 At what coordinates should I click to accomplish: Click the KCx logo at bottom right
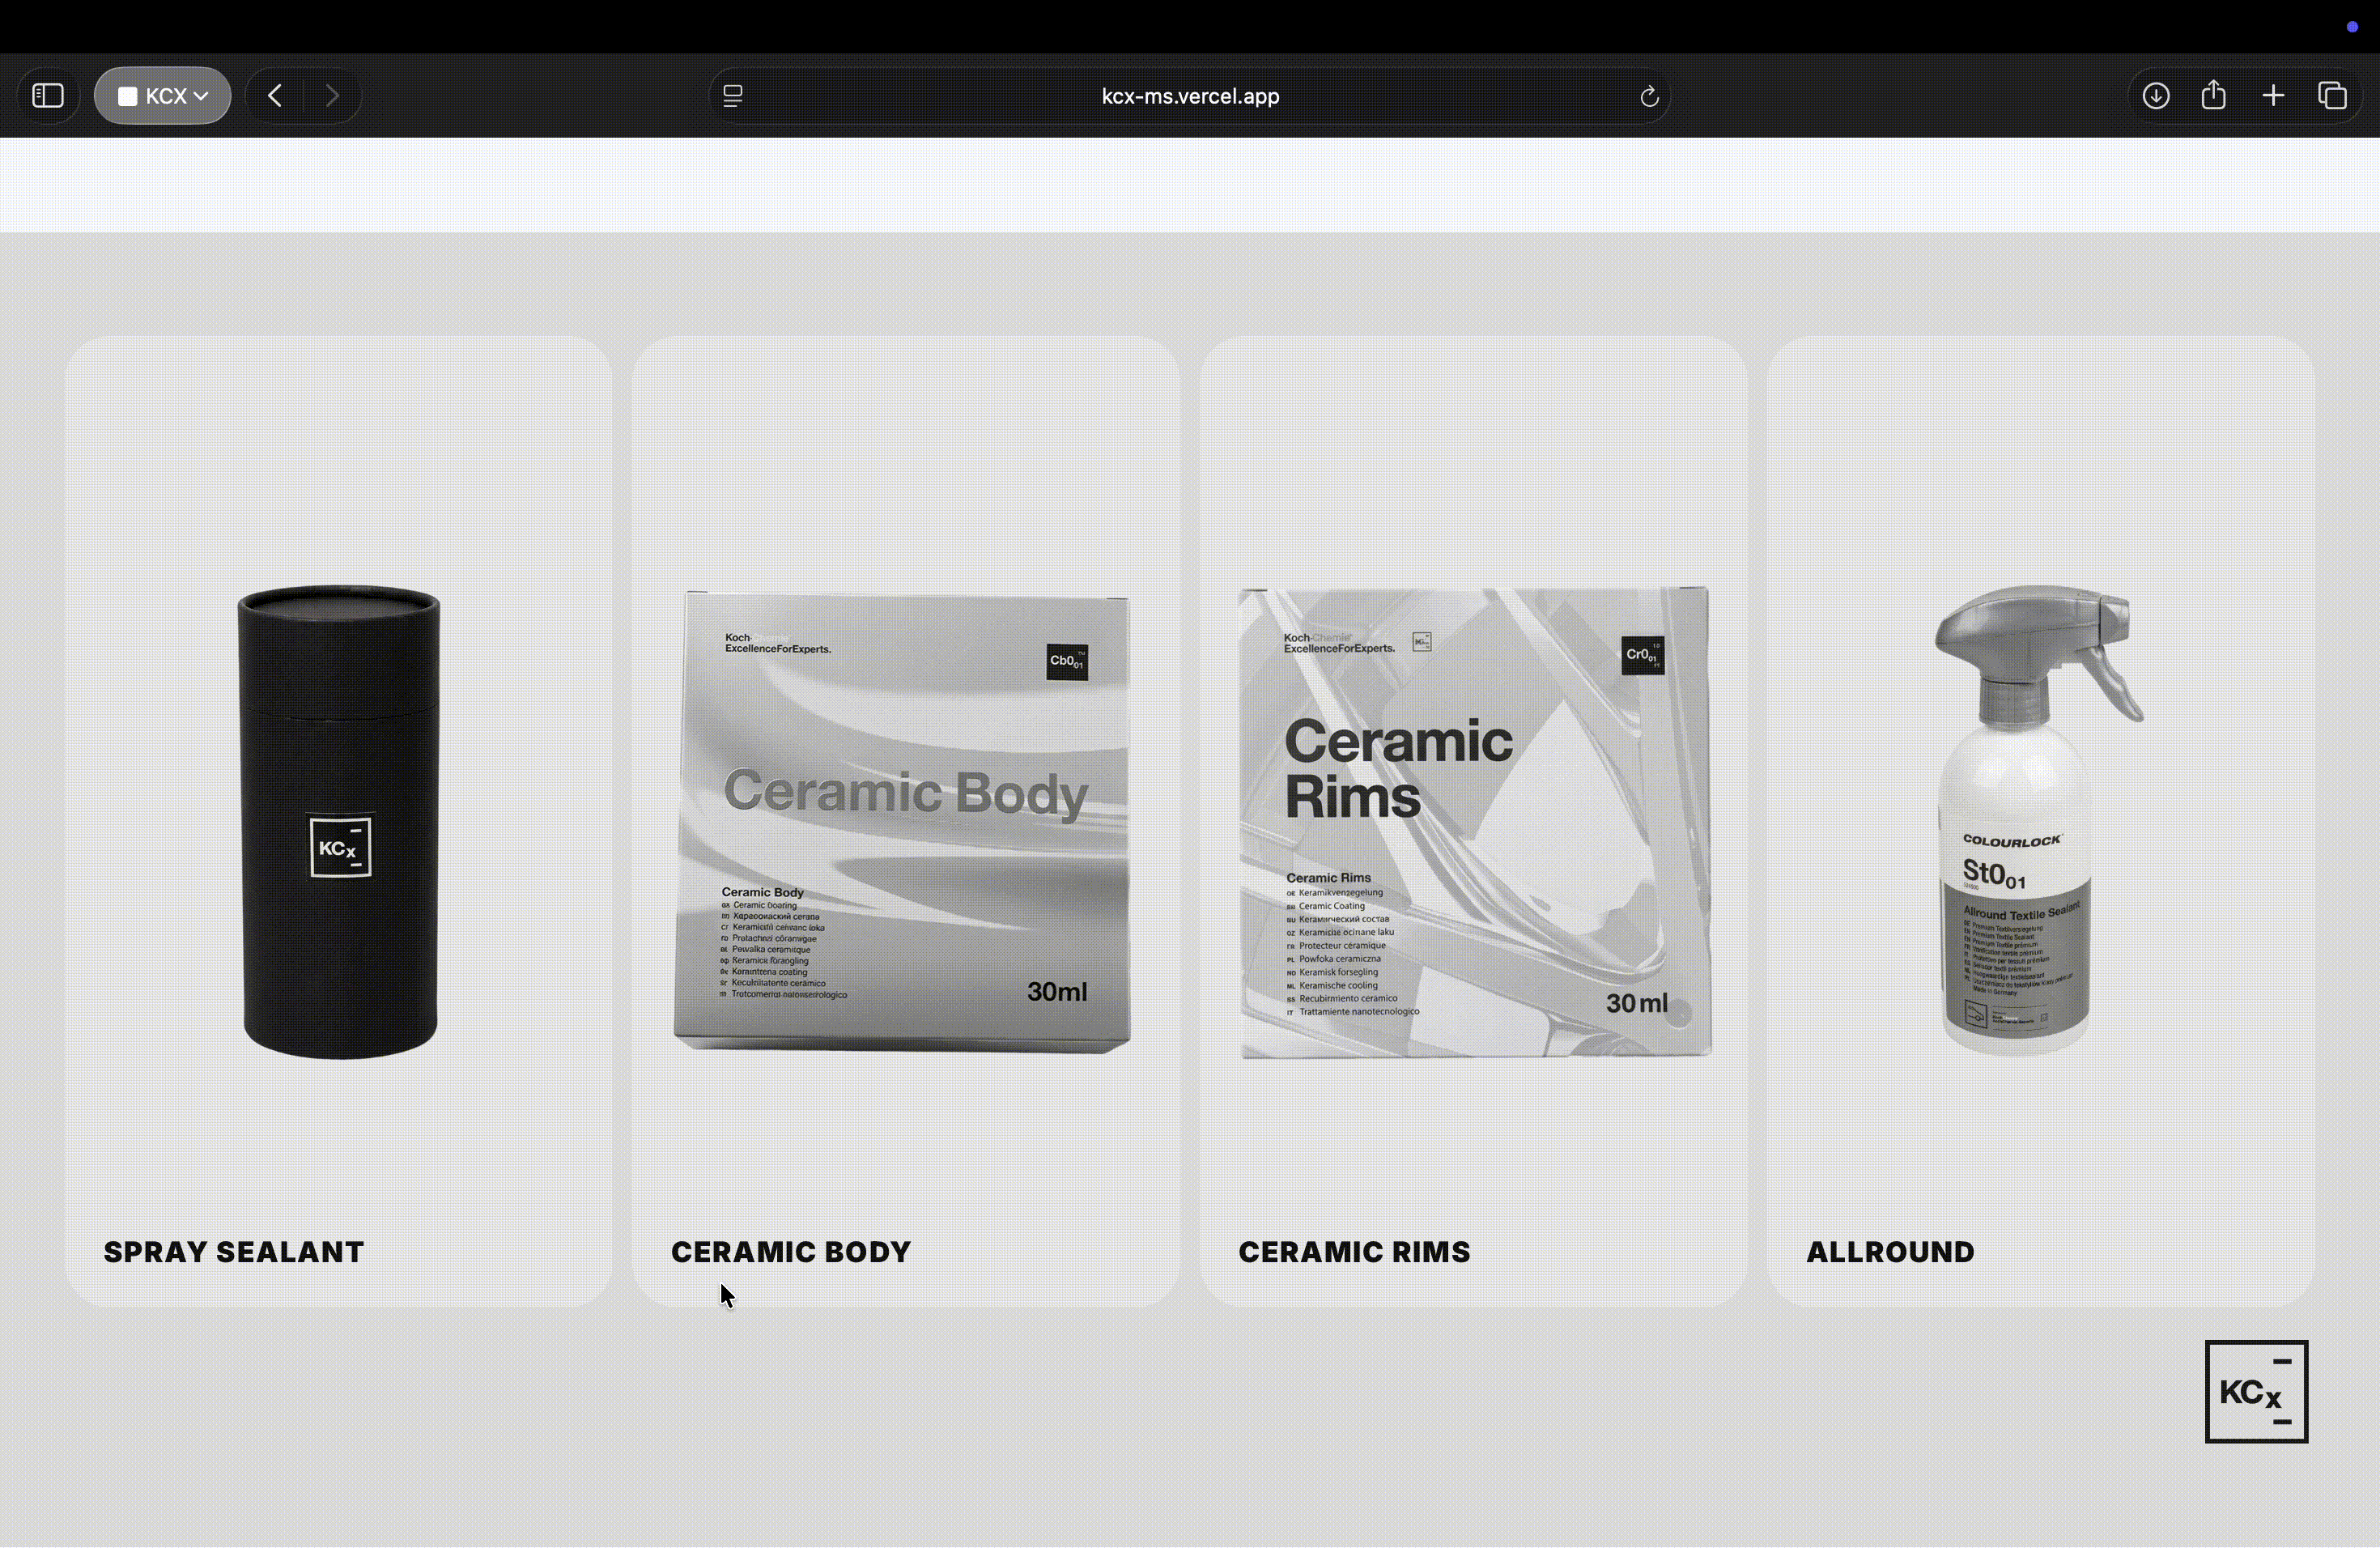click(x=2256, y=1391)
